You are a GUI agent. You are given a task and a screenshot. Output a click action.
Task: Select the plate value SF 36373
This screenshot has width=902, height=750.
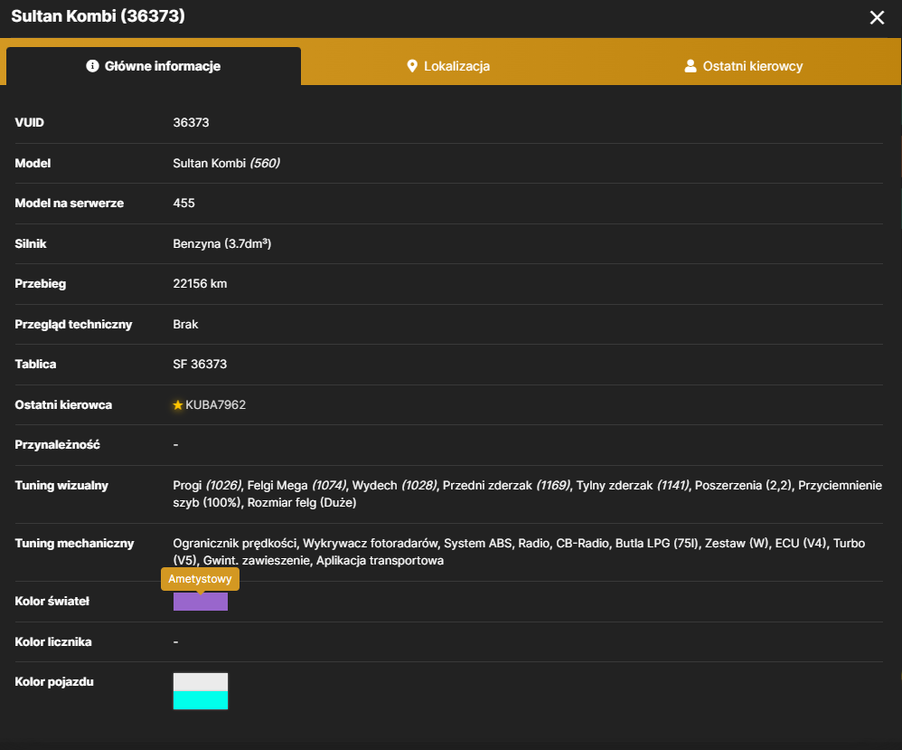click(200, 364)
